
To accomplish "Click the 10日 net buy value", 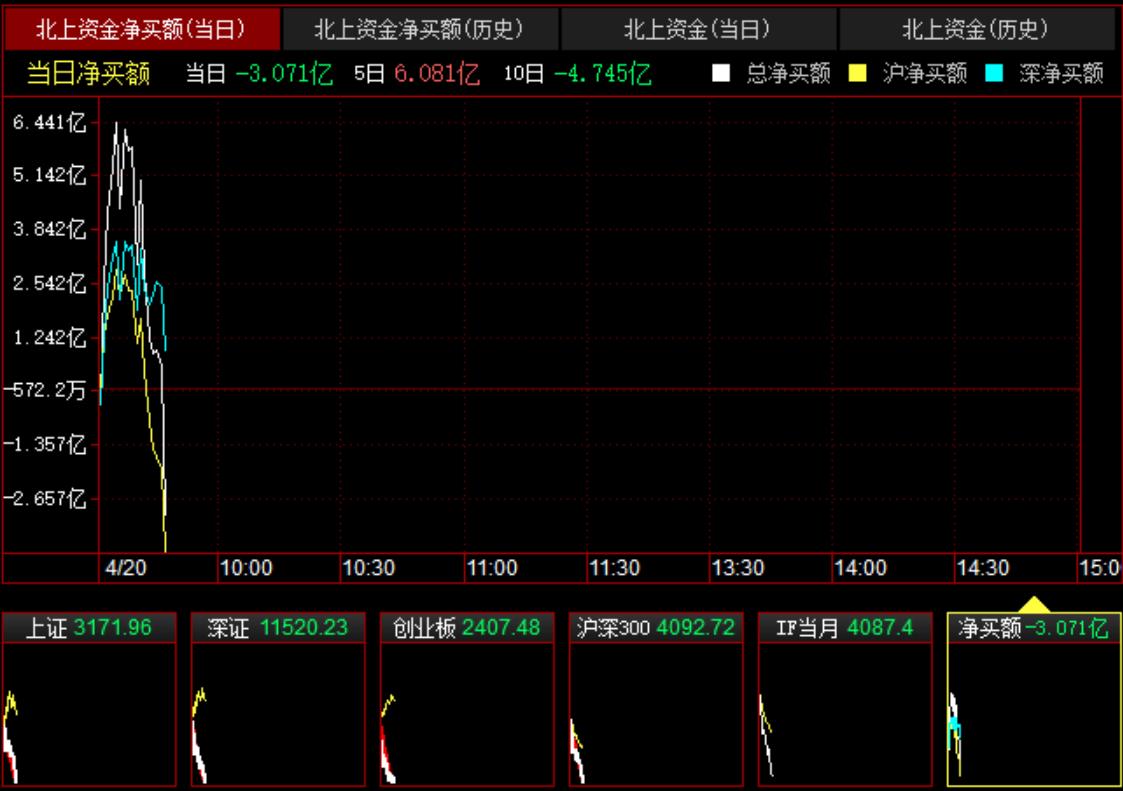I will click(603, 74).
